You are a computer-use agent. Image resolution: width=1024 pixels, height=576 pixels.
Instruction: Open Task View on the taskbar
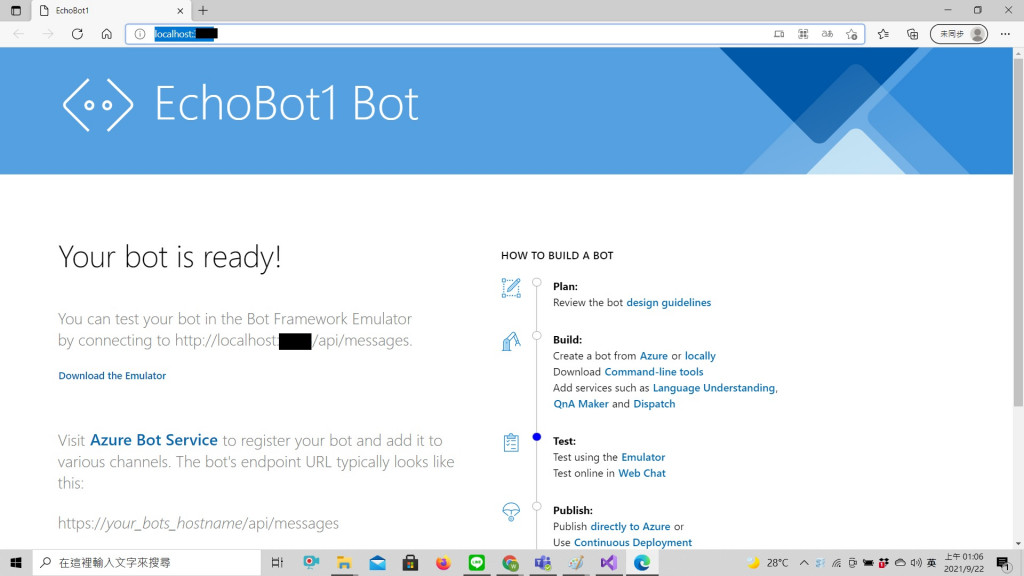pos(277,562)
